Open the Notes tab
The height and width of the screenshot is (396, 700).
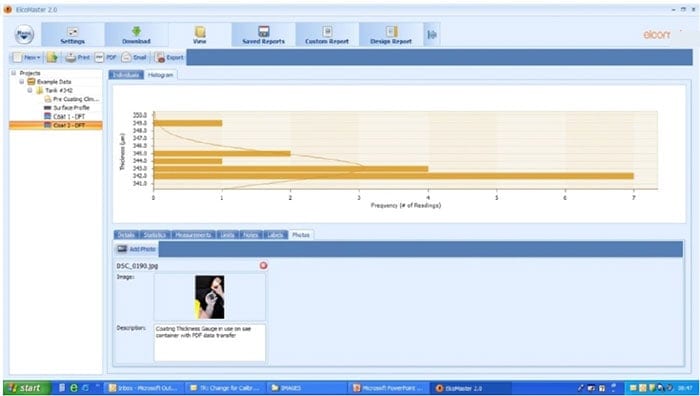point(251,235)
